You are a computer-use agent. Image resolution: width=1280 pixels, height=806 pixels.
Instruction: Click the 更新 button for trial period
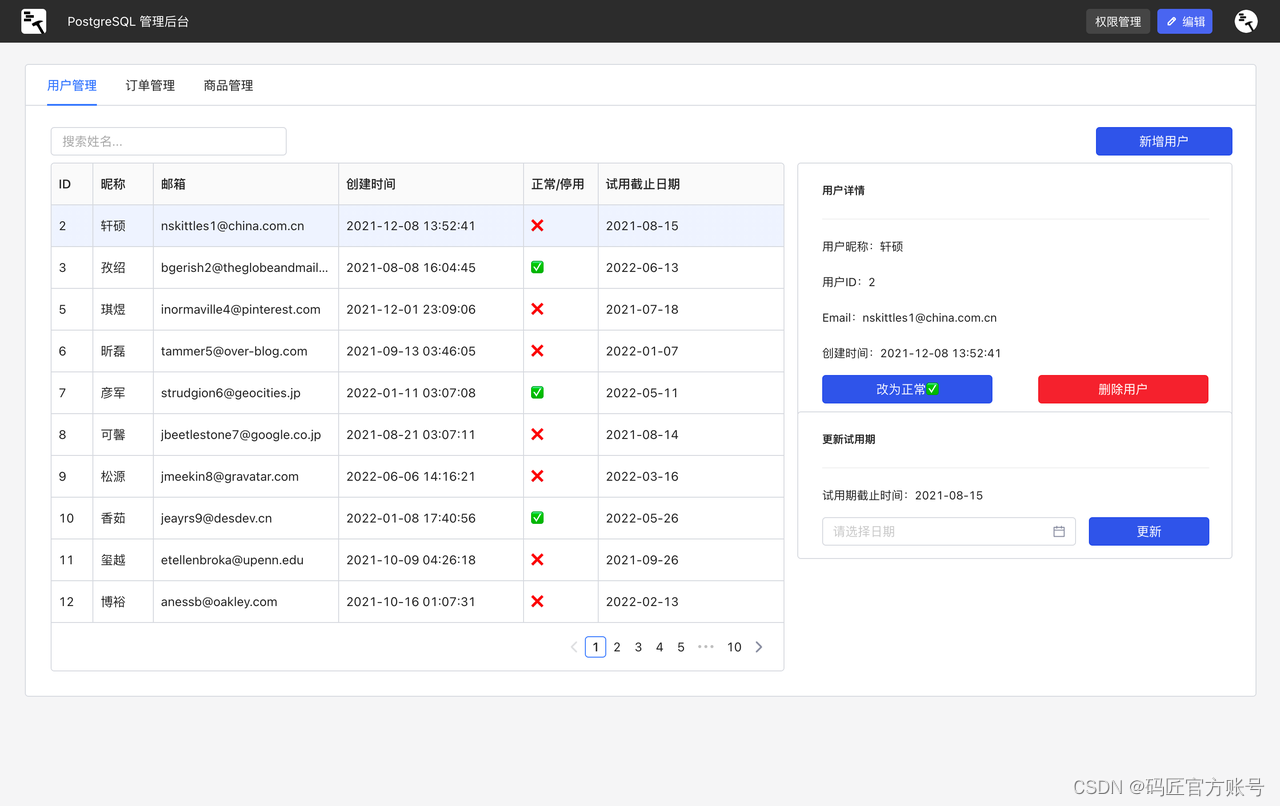pyautogui.click(x=1149, y=531)
